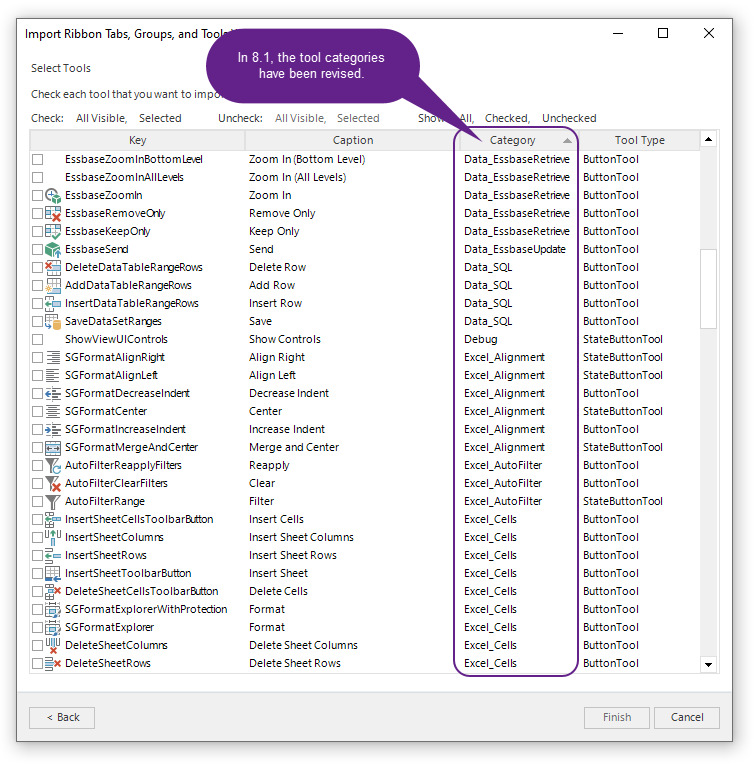754x764 pixels.
Task: Click the Finish button
Action: (617, 718)
